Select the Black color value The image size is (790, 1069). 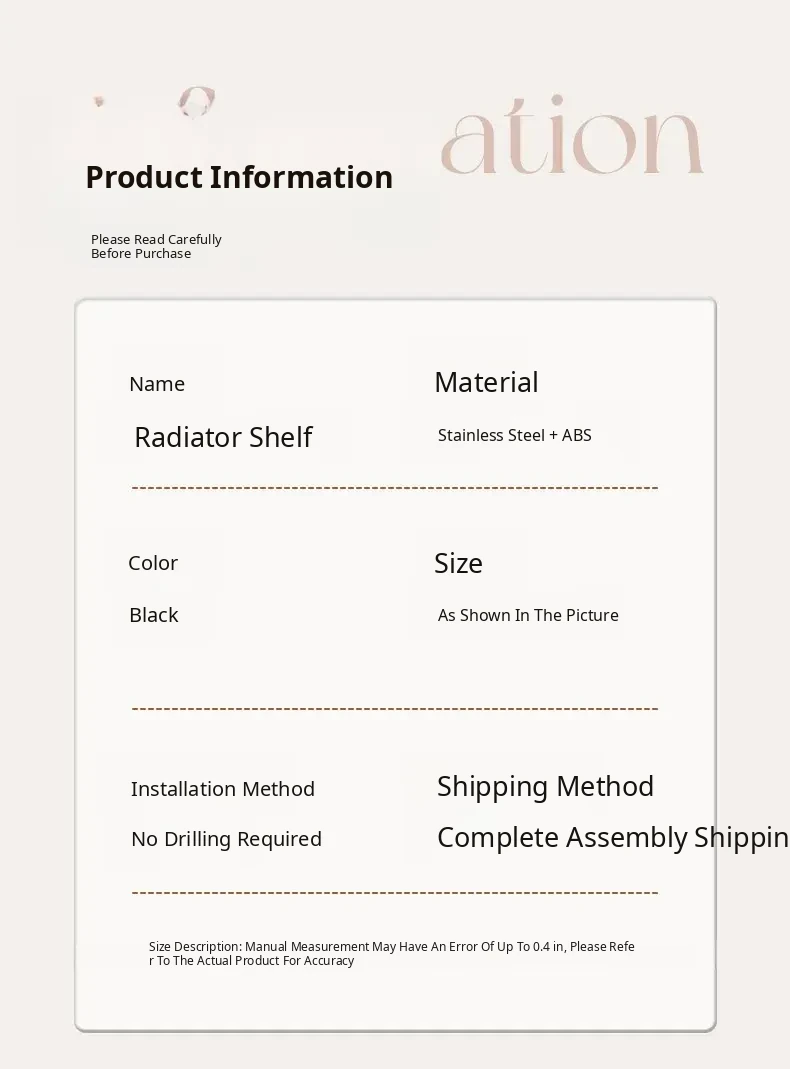coord(154,615)
